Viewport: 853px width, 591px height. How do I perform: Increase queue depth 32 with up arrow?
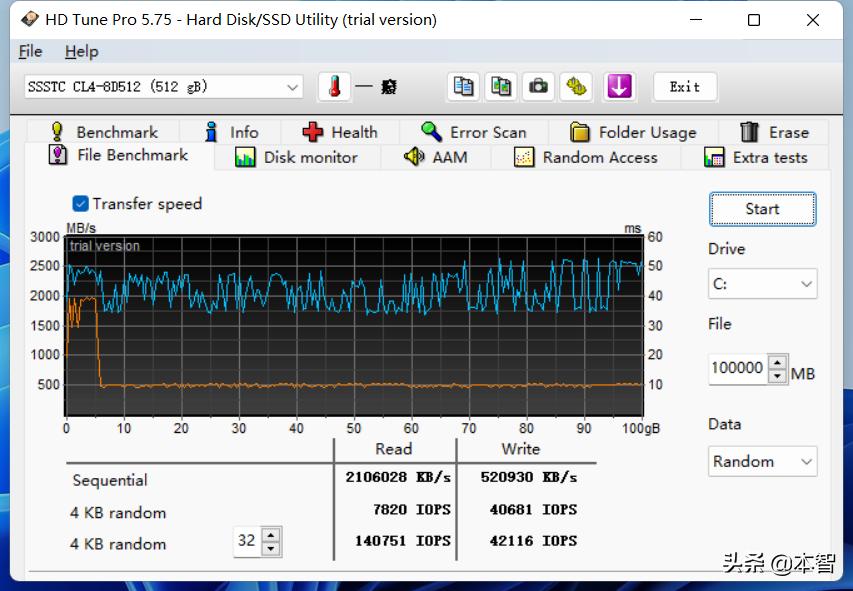270,534
